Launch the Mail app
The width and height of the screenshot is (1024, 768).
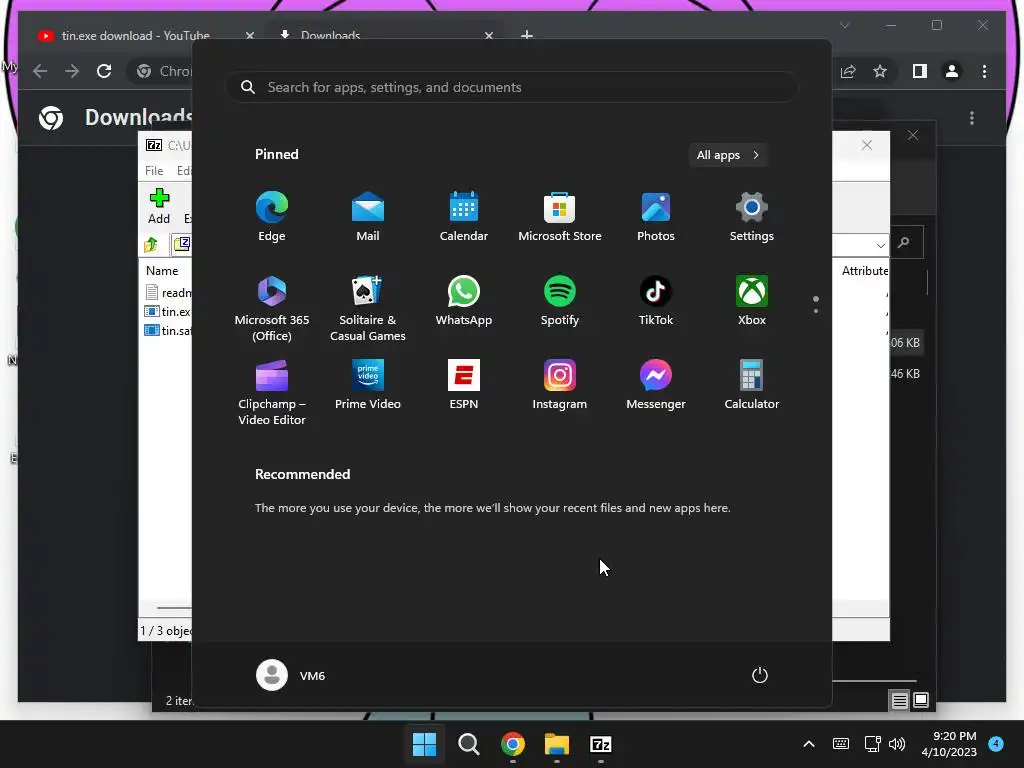click(368, 216)
